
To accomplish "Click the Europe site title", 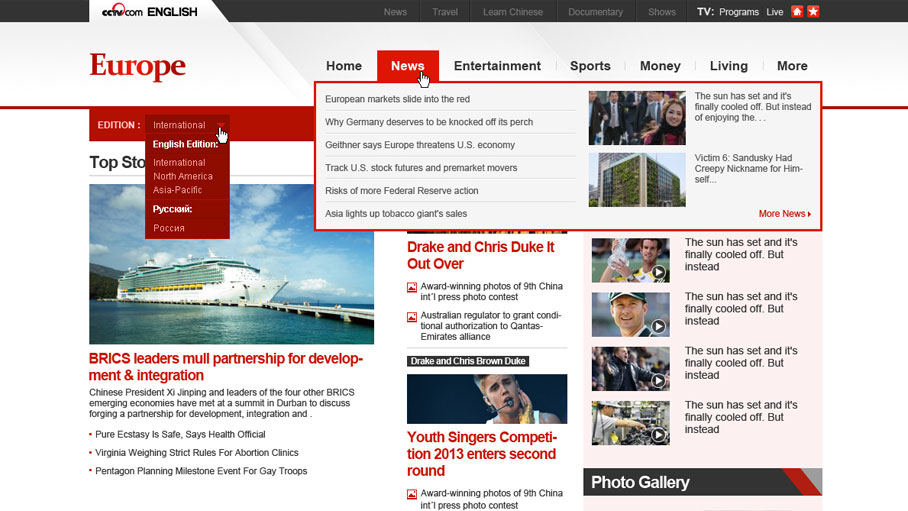I will [138, 65].
